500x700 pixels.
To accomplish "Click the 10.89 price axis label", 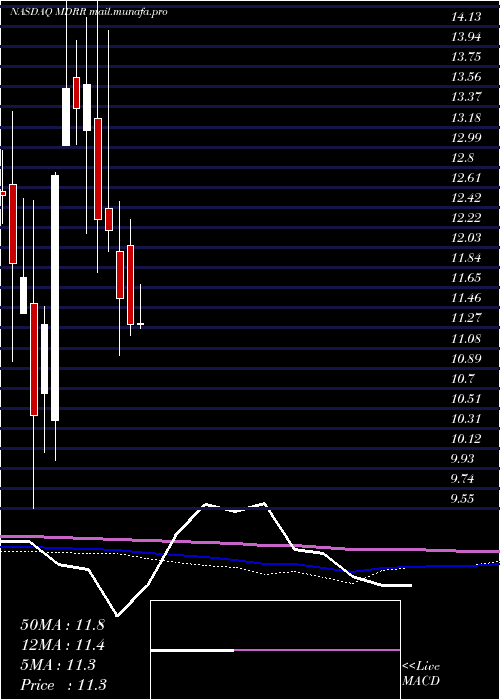I will click(467, 359).
